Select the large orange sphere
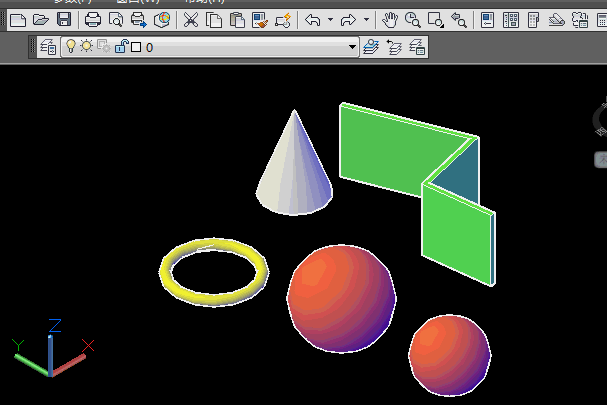This screenshot has width=607, height=405. (x=341, y=299)
